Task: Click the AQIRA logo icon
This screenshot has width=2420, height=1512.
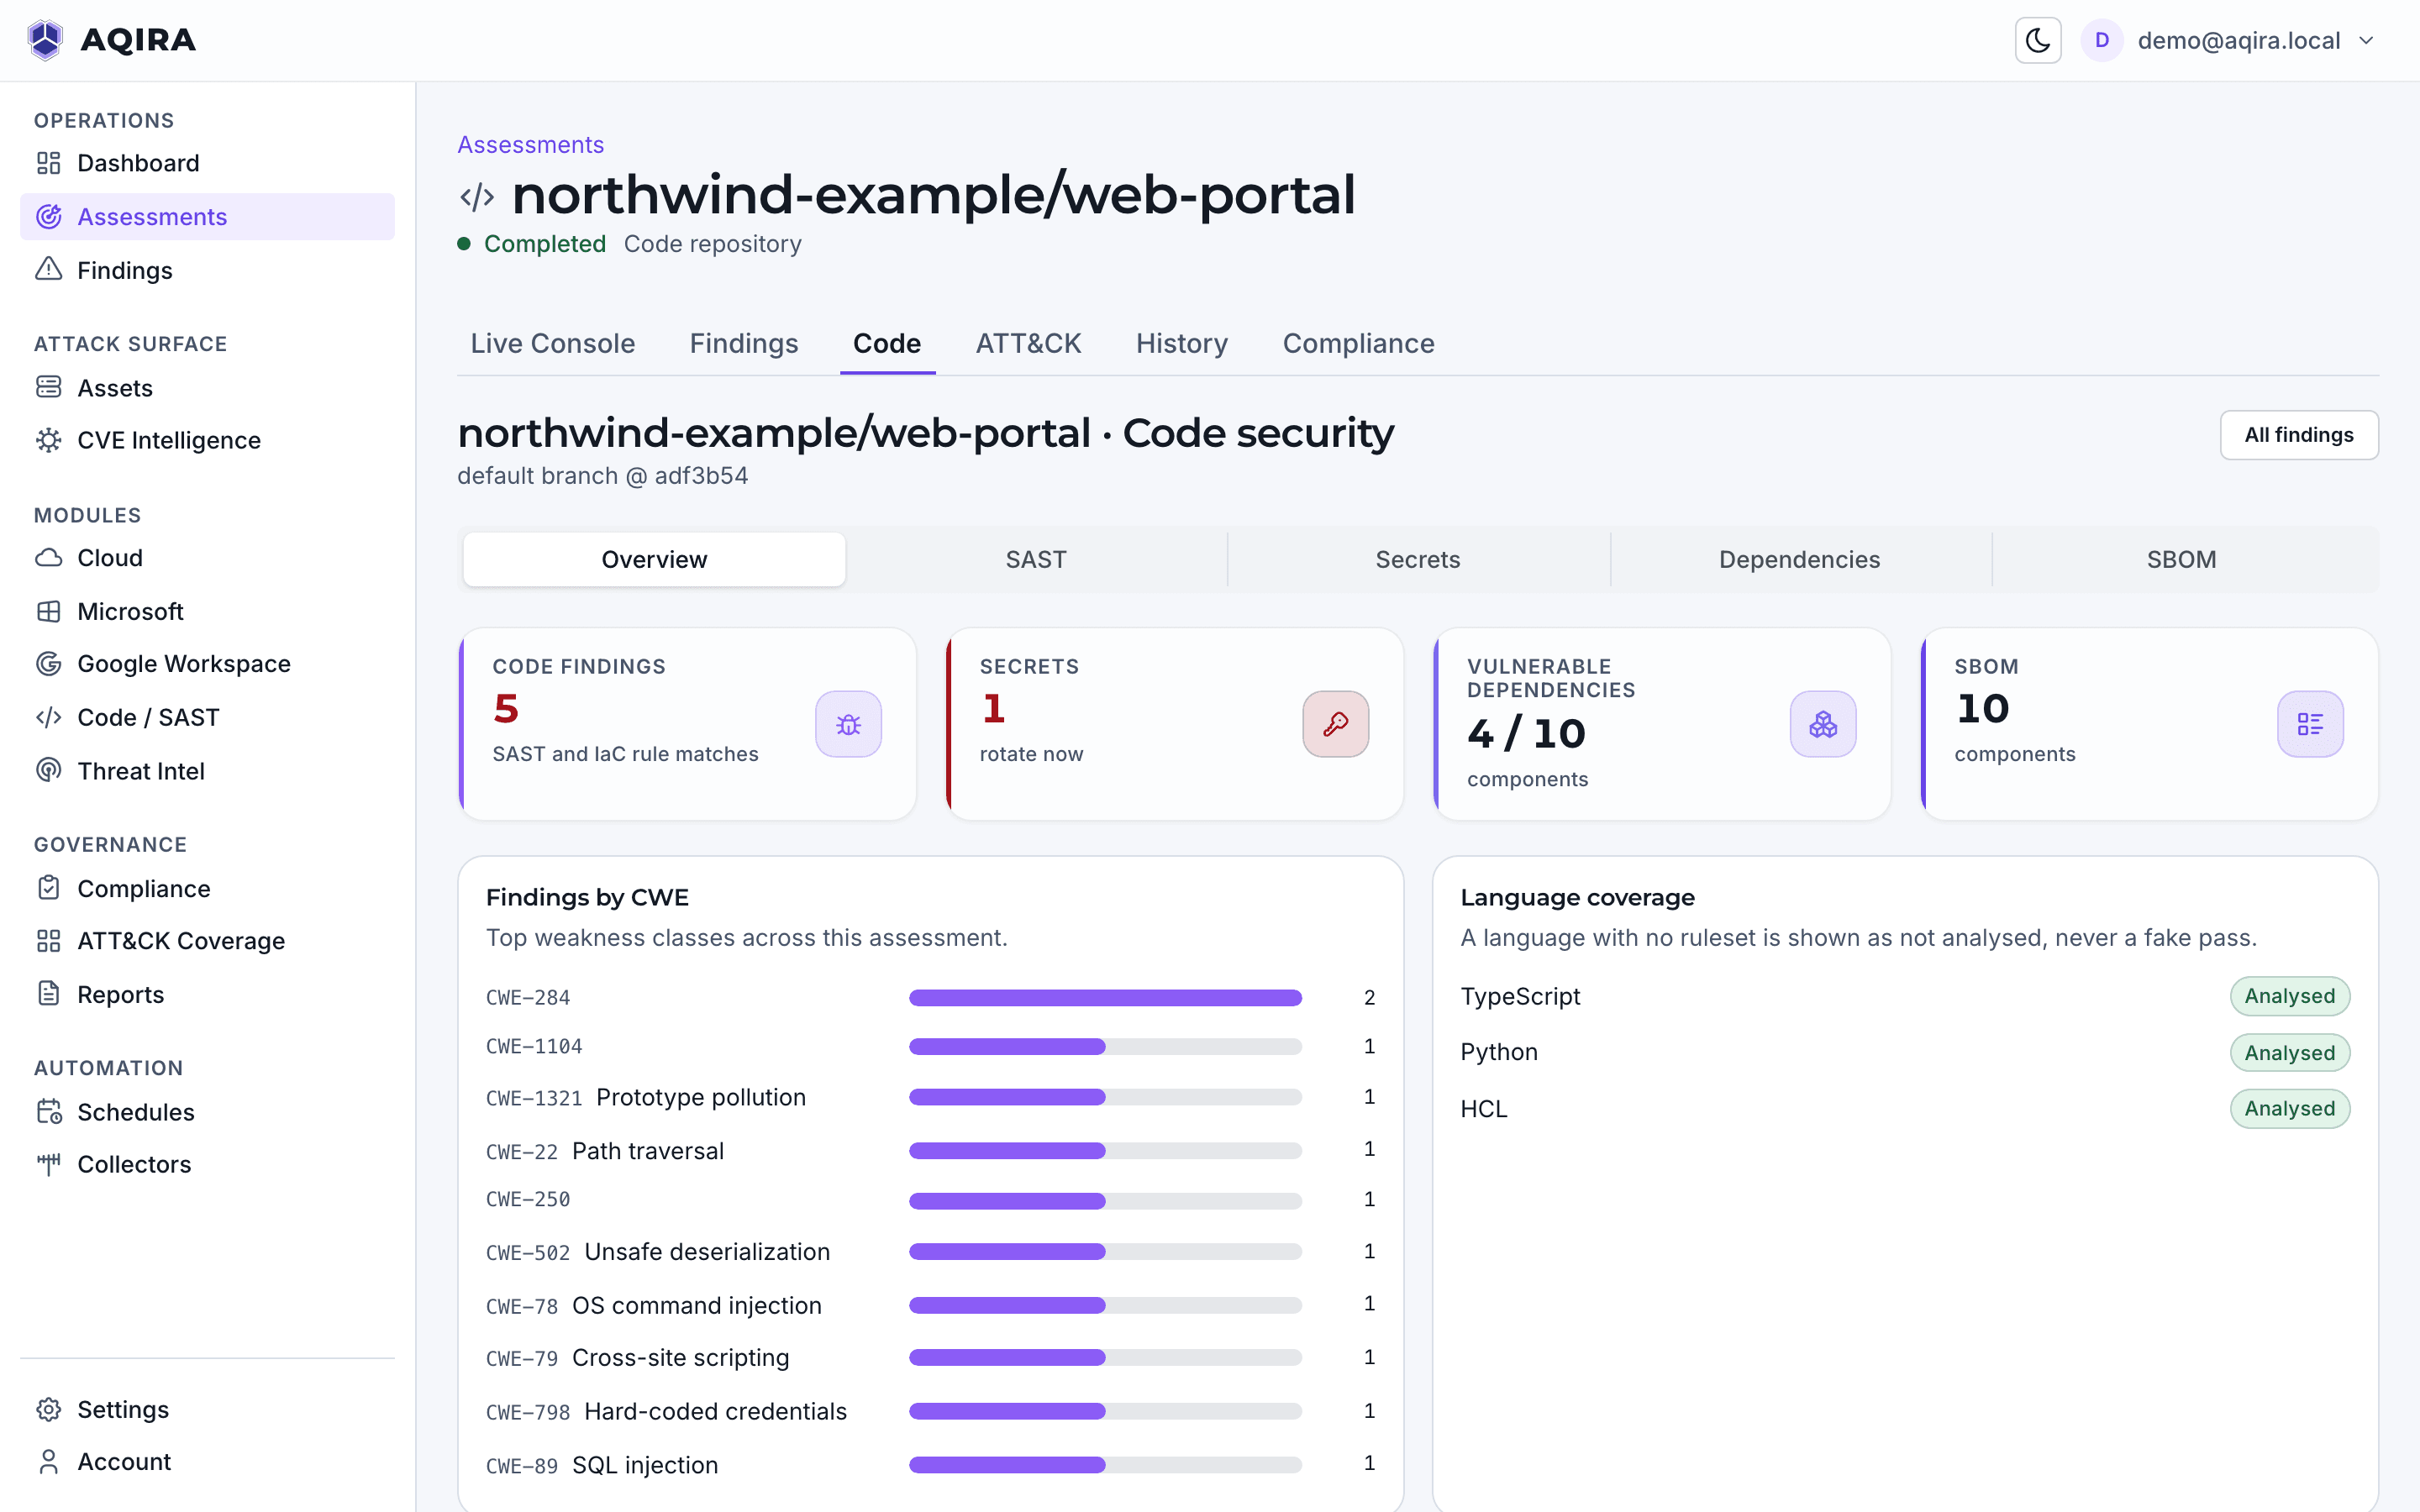Action: 45,40
